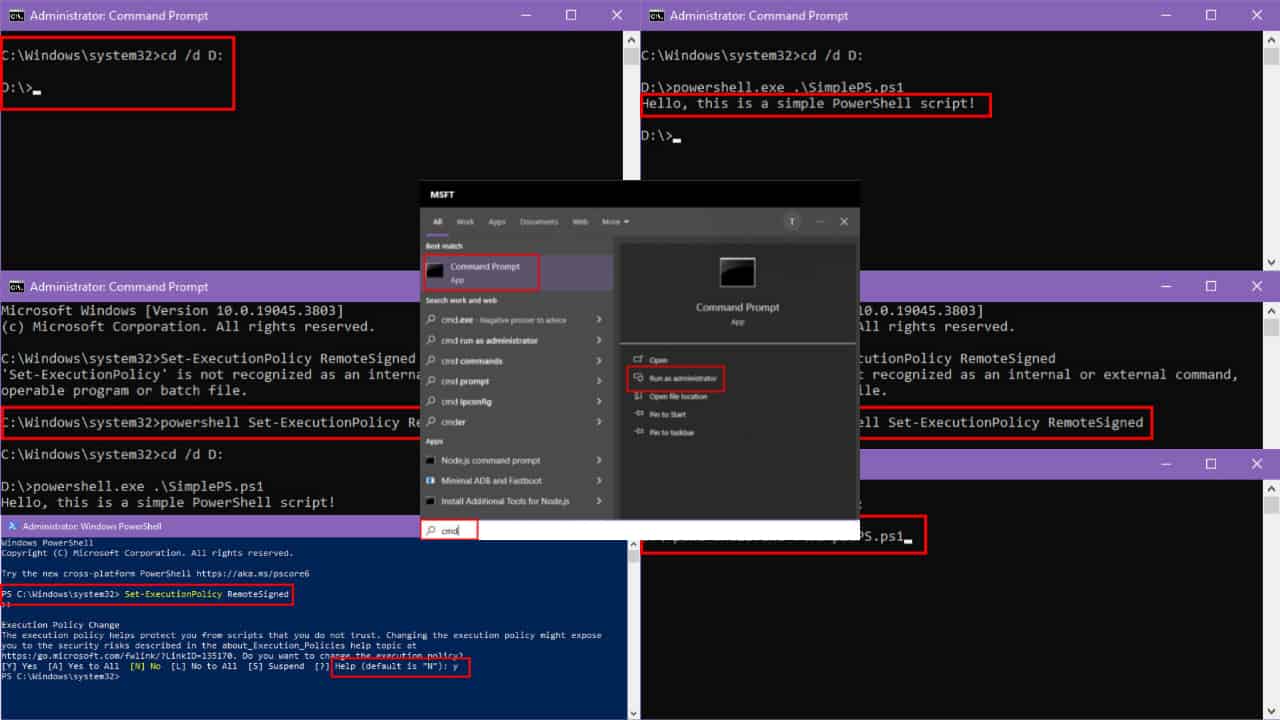Switch to the Documents search tab
The image size is (1280, 720).
539,221
